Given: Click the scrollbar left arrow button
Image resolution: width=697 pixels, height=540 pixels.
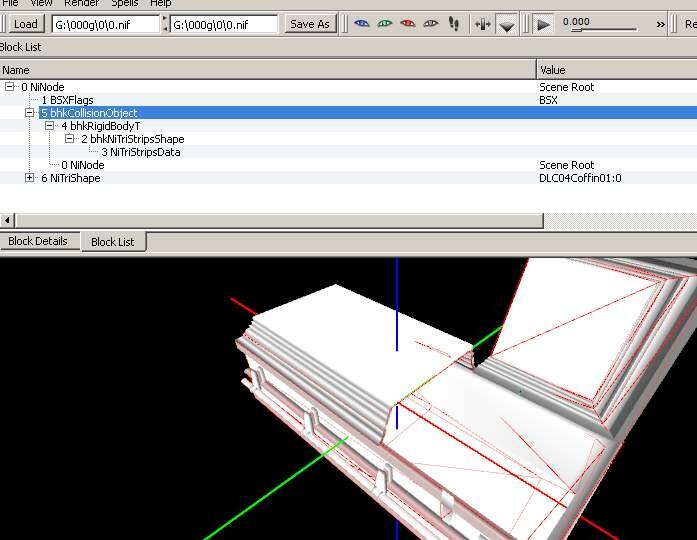Looking at the screenshot, I should click(x=7, y=220).
